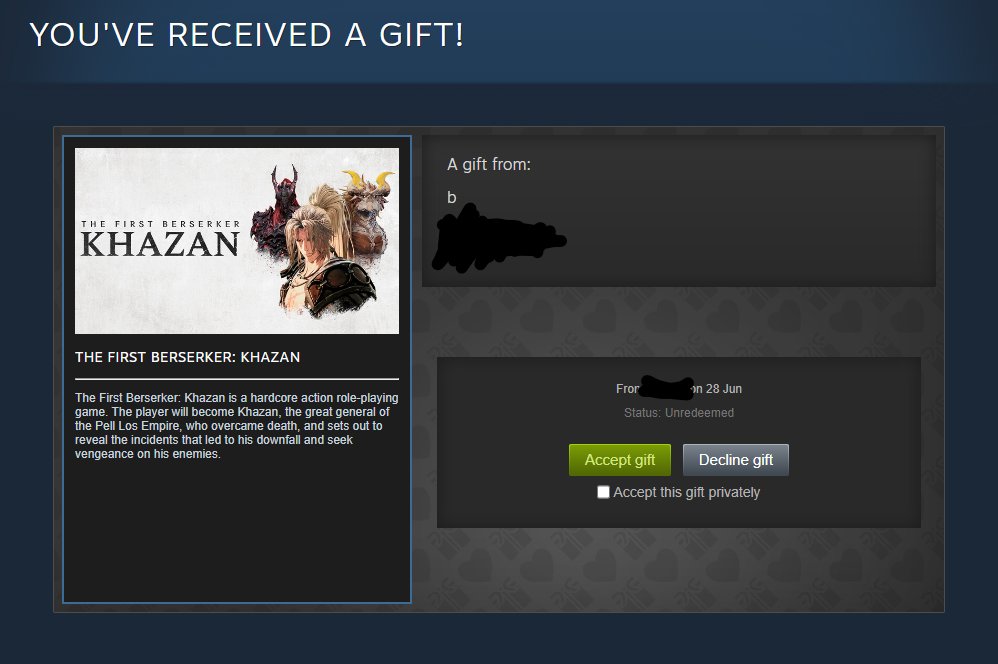Image resolution: width=998 pixels, height=664 pixels.
Task: Select the gift sender name starting with b
Action: (451, 197)
